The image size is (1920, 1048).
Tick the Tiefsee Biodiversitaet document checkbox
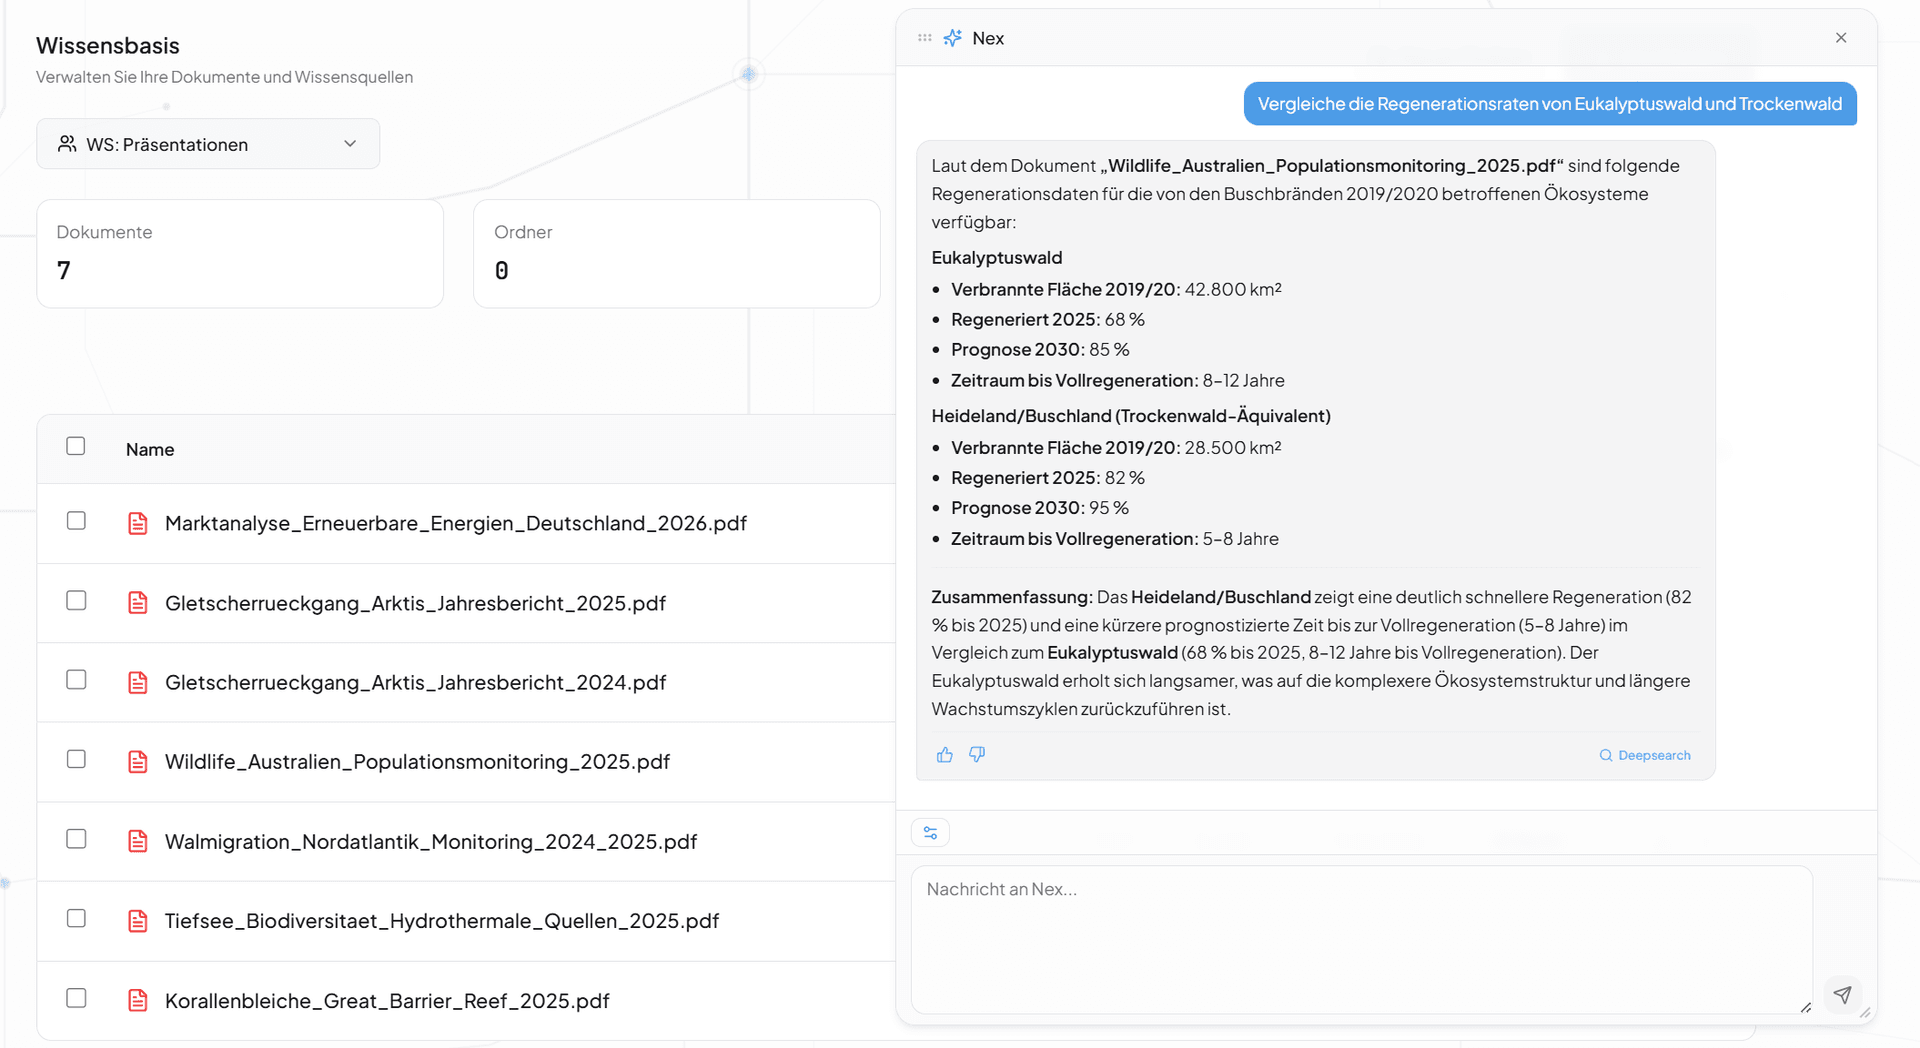click(76, 918)
